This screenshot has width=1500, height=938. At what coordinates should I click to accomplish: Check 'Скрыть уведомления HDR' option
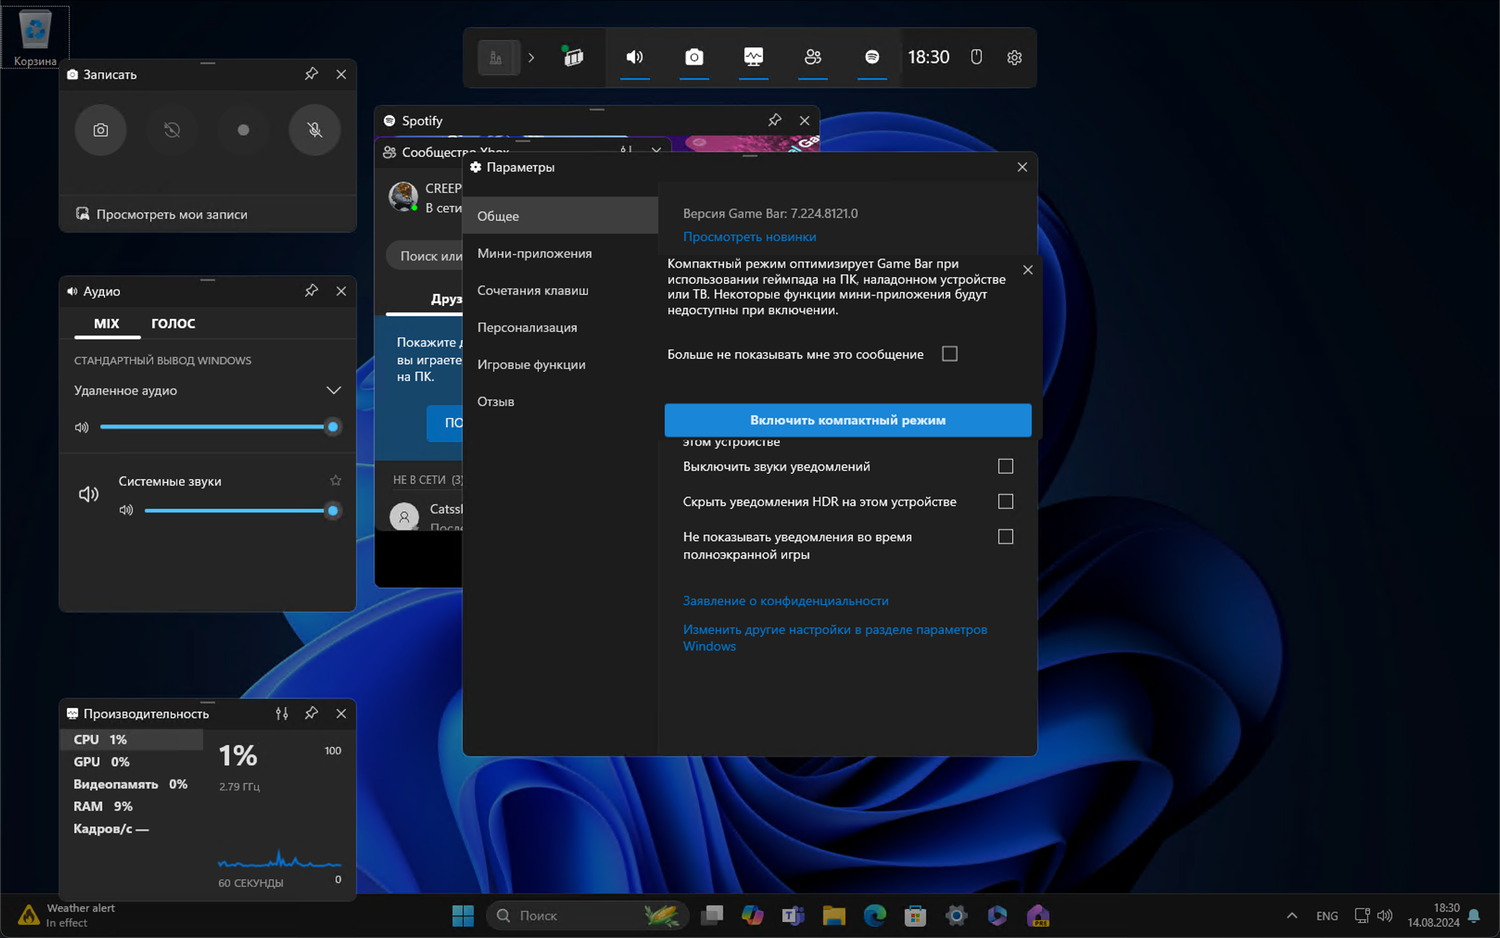1005,502
